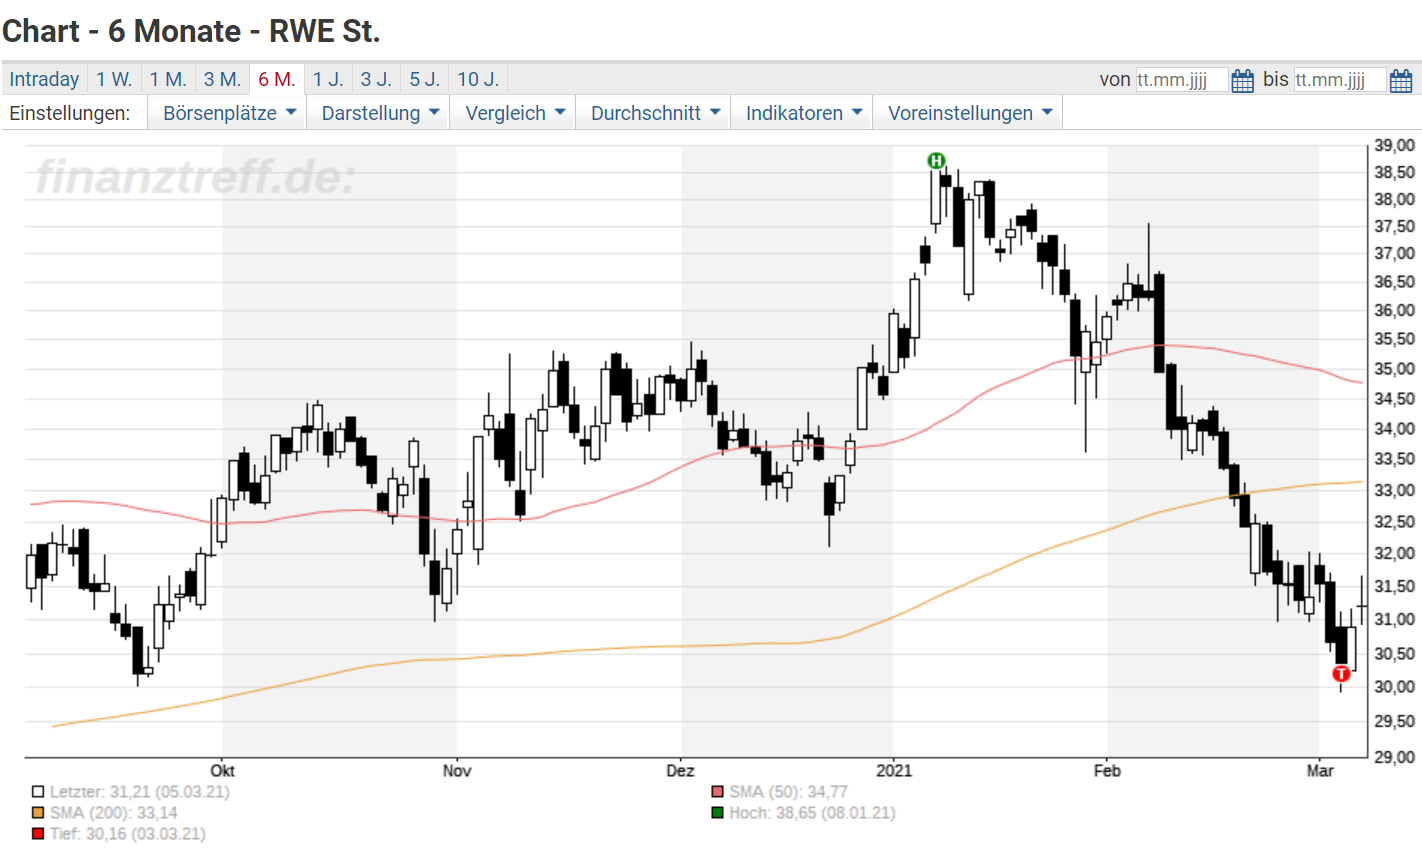Select the 3 M. time range tab

222,79
